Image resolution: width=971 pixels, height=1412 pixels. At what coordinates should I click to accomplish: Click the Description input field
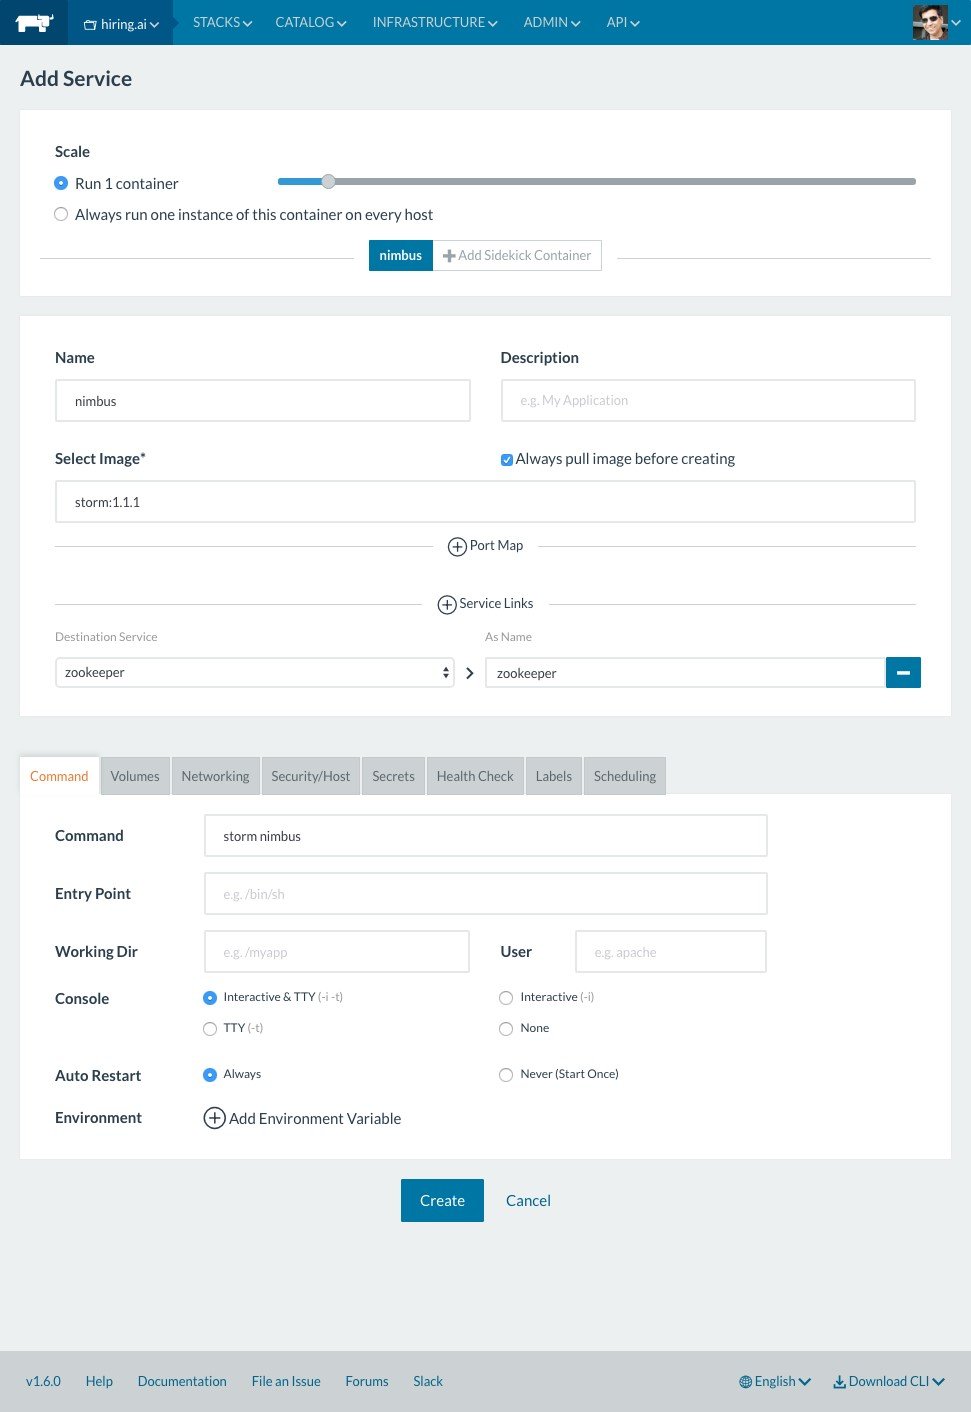[x=708, y=400]
